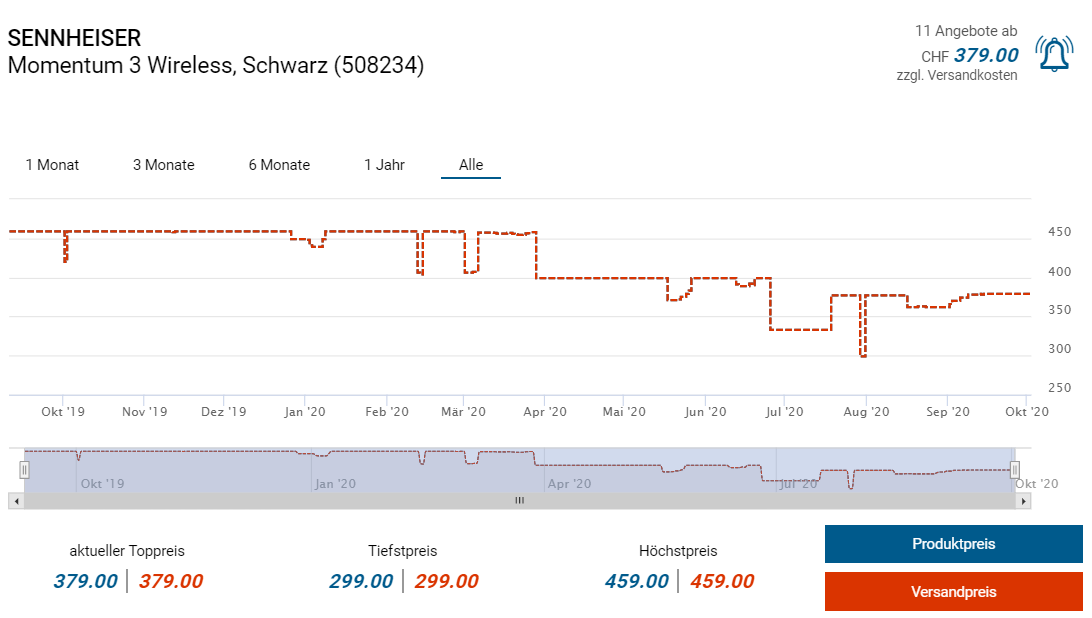This screenshot has height=618, width=1092.
Task: Select the Alle time range tab
Action: (x=471, y=165)
